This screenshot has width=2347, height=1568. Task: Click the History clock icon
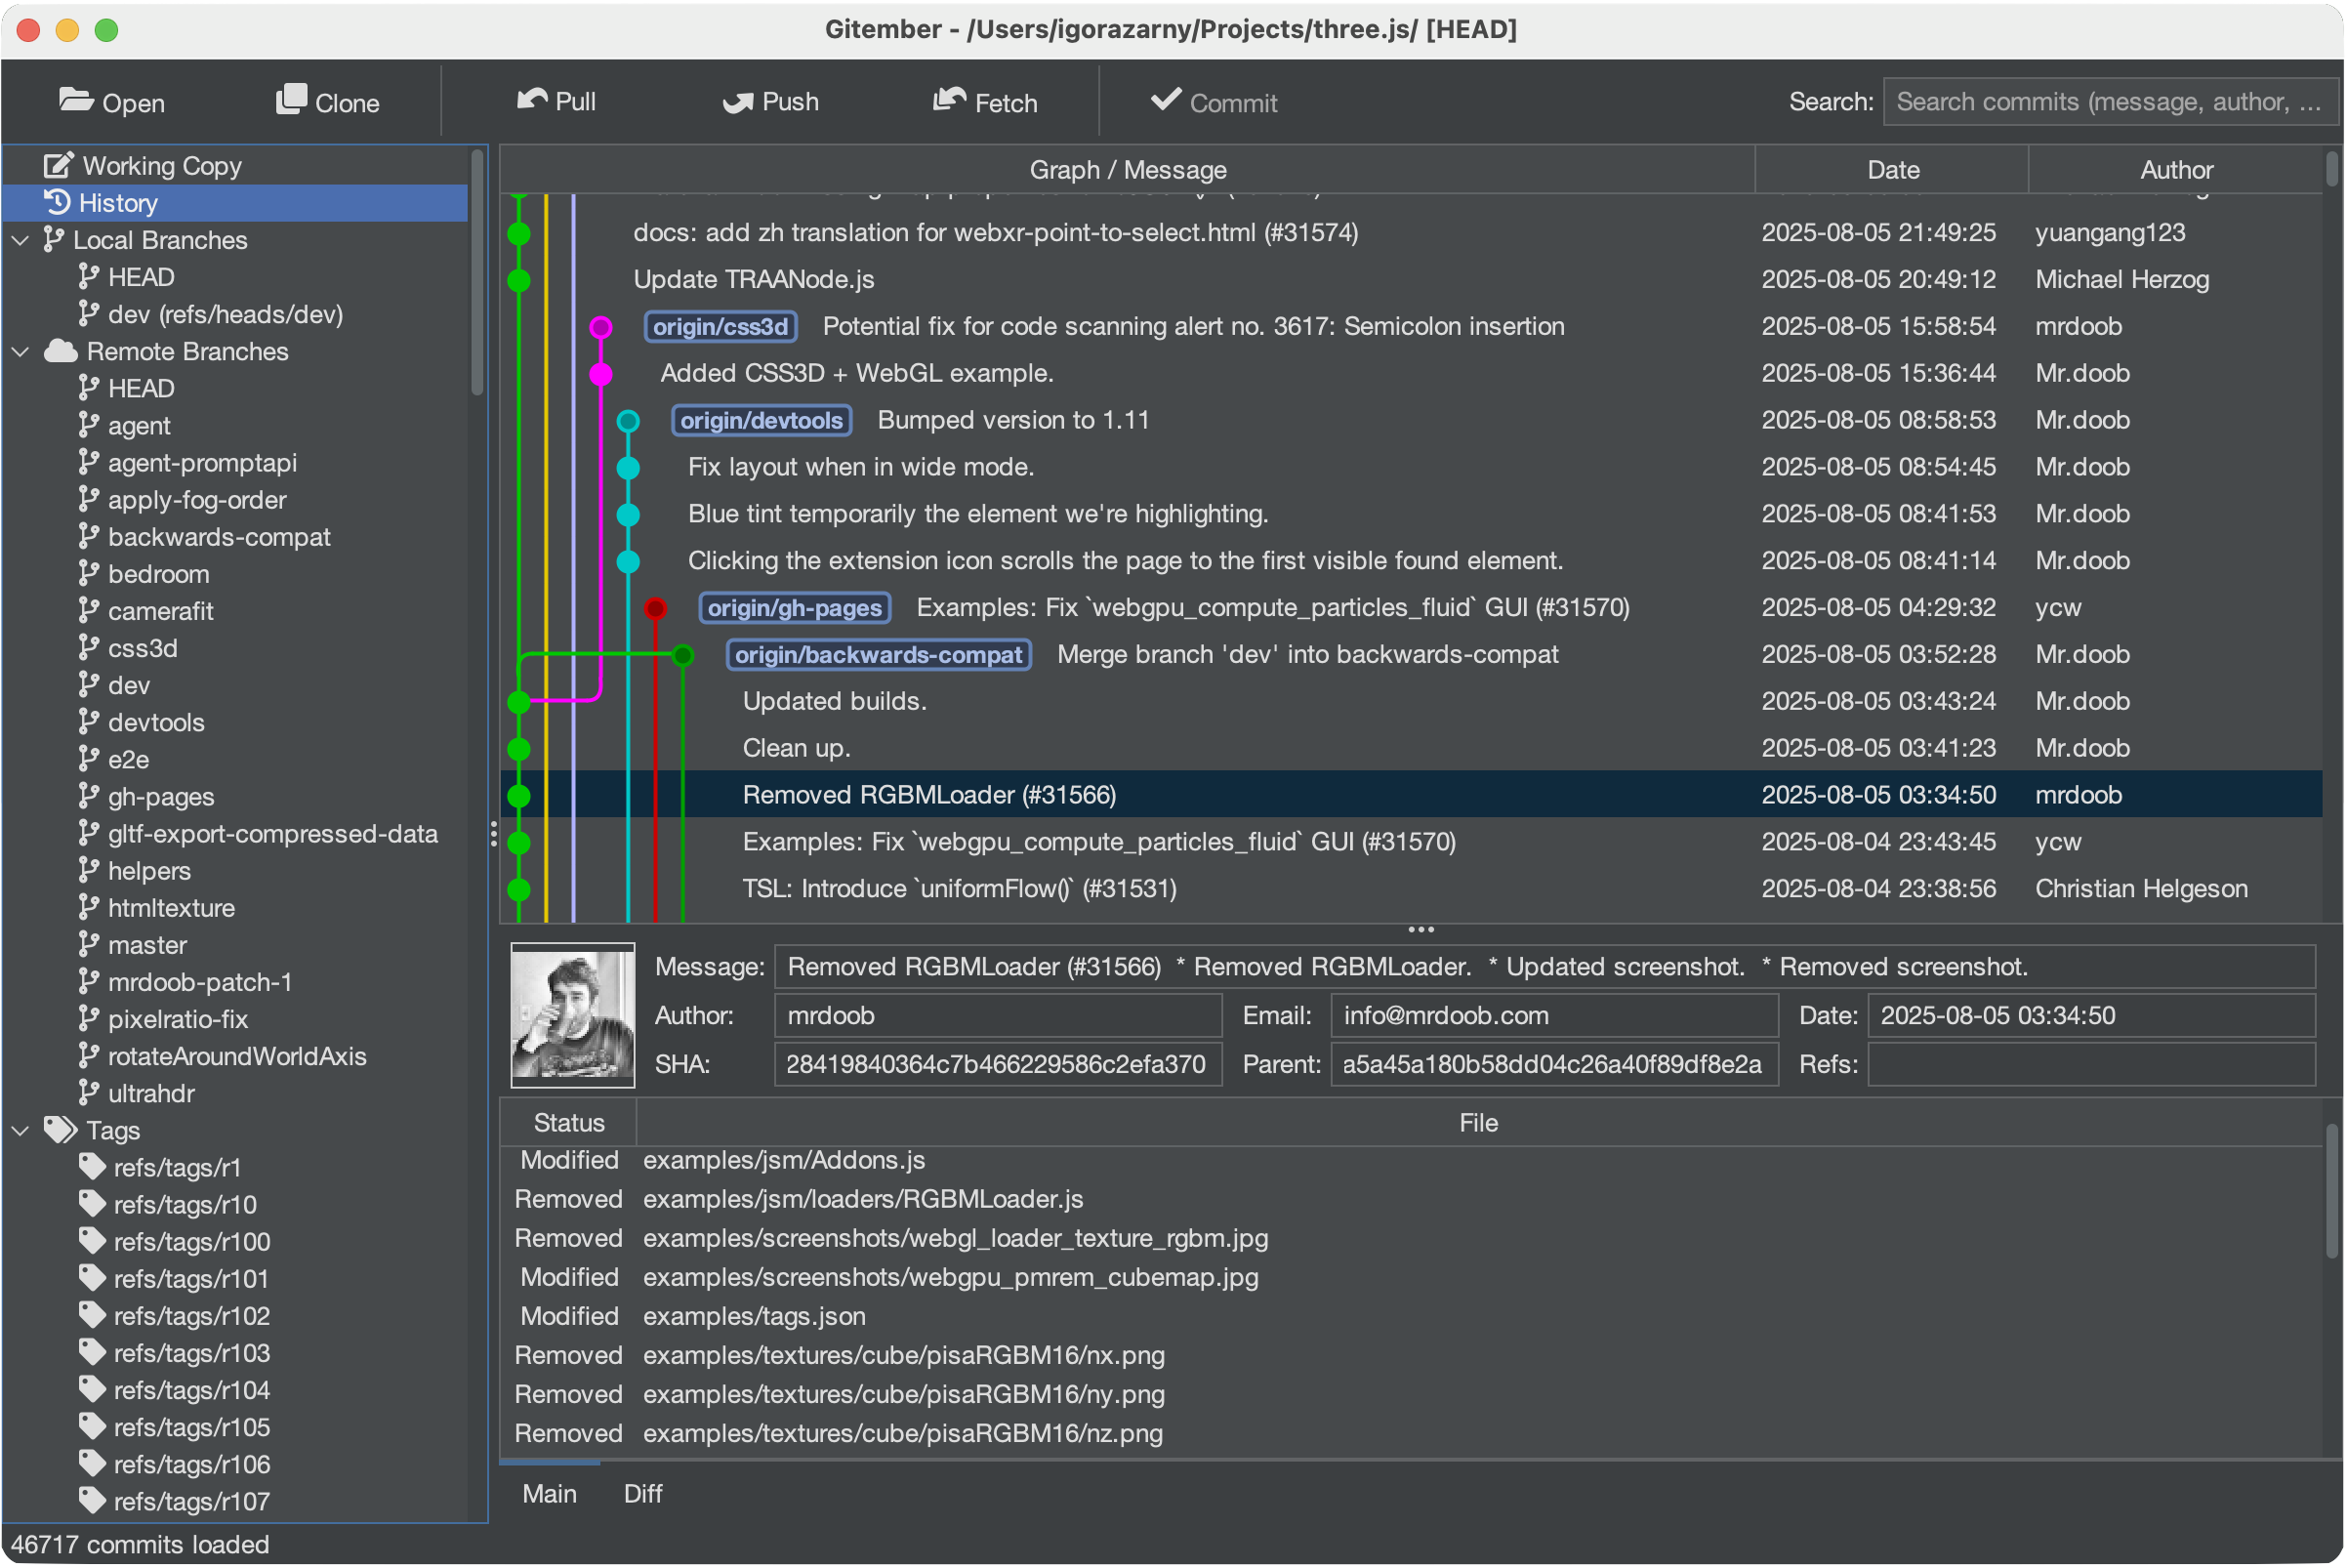(x=57, y=202)
